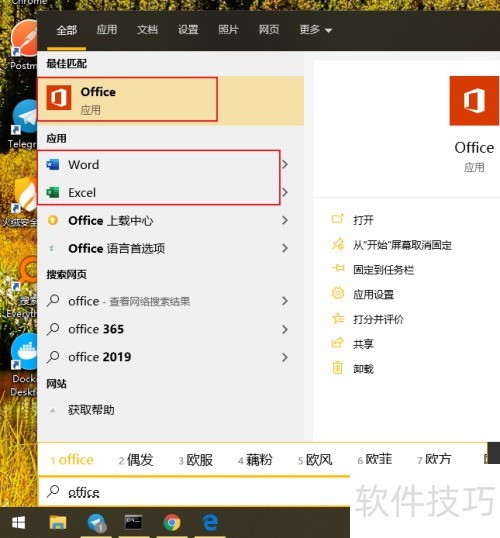This screenshot has width=500, height=538.
Task: Click the 打开 open icon
Action: coord(337,219)
